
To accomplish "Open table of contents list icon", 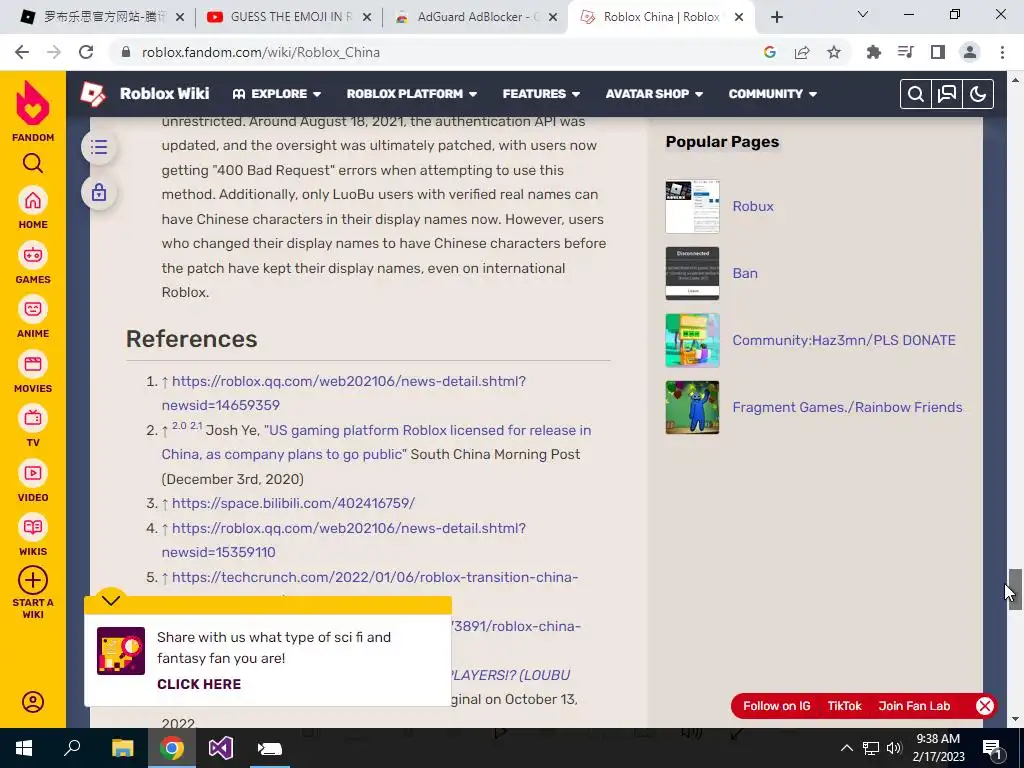I will click(x=99, y=147).
